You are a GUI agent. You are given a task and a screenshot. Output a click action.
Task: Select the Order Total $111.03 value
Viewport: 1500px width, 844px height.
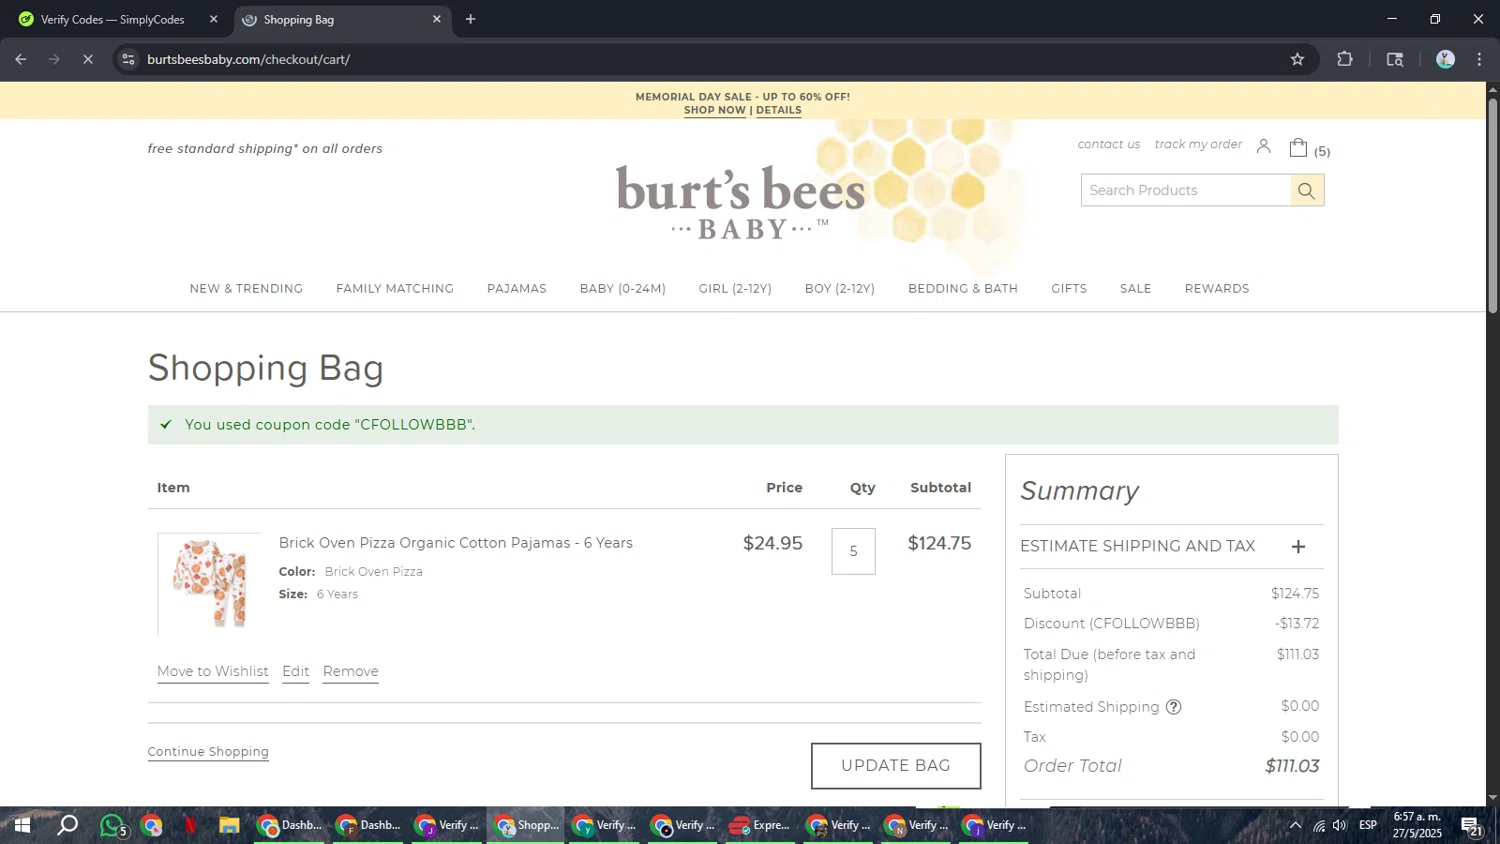point(1292,767)
